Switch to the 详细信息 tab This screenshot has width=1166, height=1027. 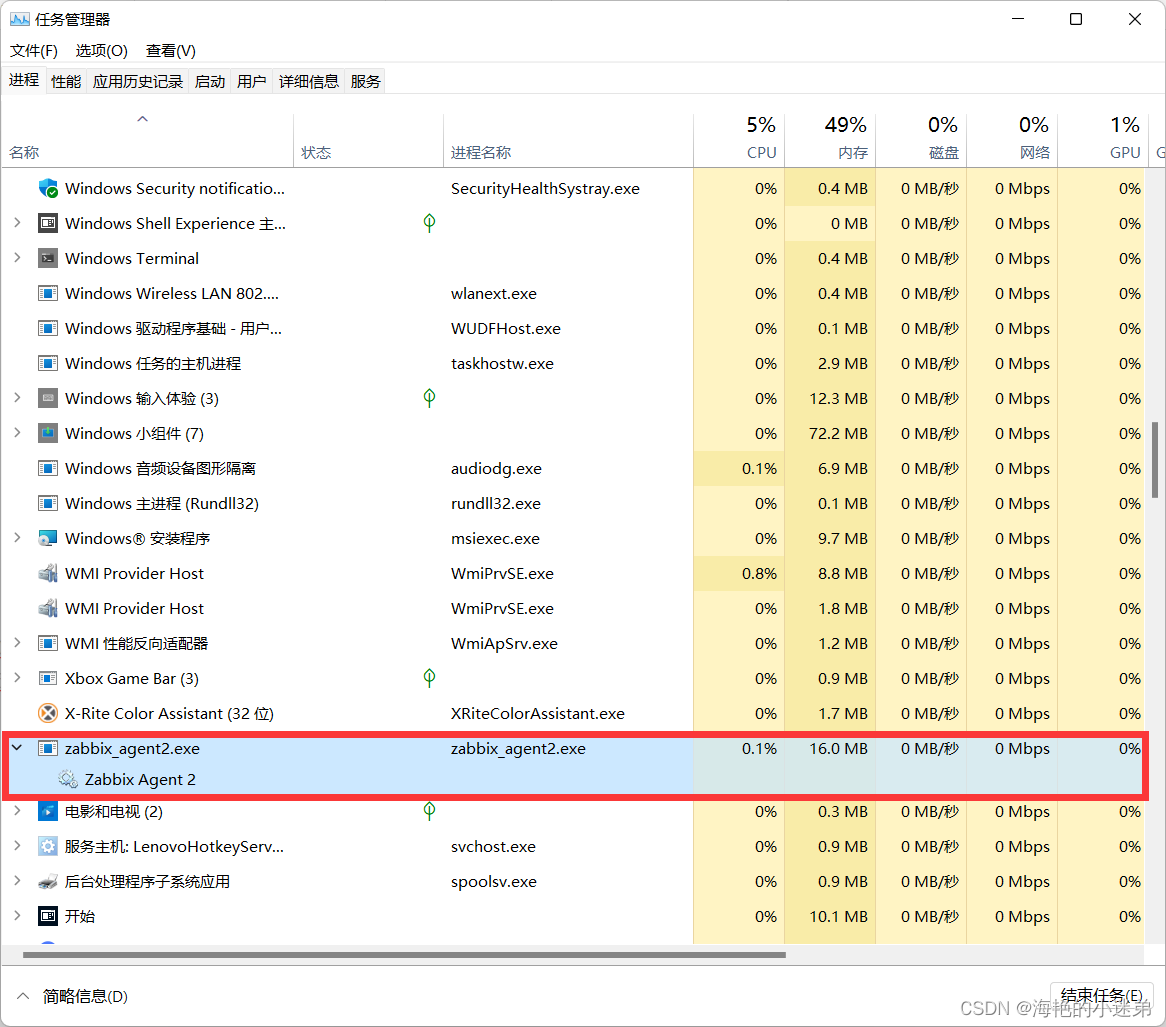point(309,81)
